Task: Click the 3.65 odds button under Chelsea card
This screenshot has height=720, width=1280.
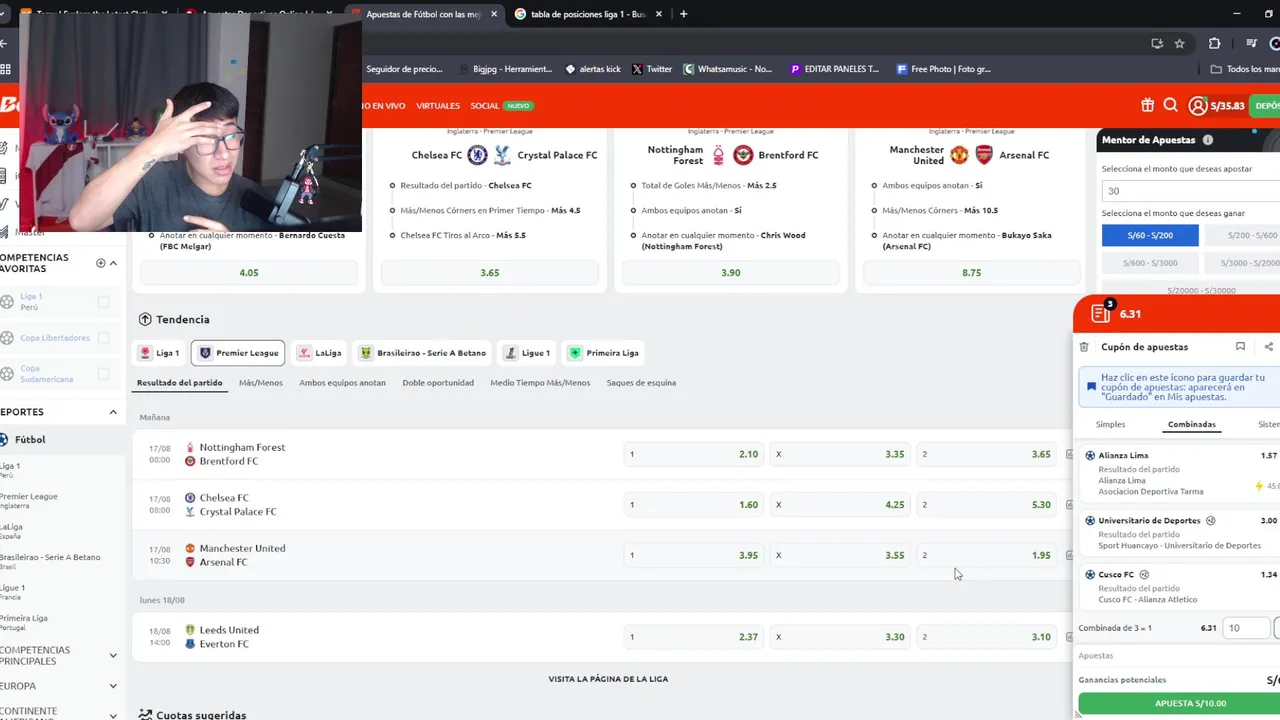Action: point(490,273)
